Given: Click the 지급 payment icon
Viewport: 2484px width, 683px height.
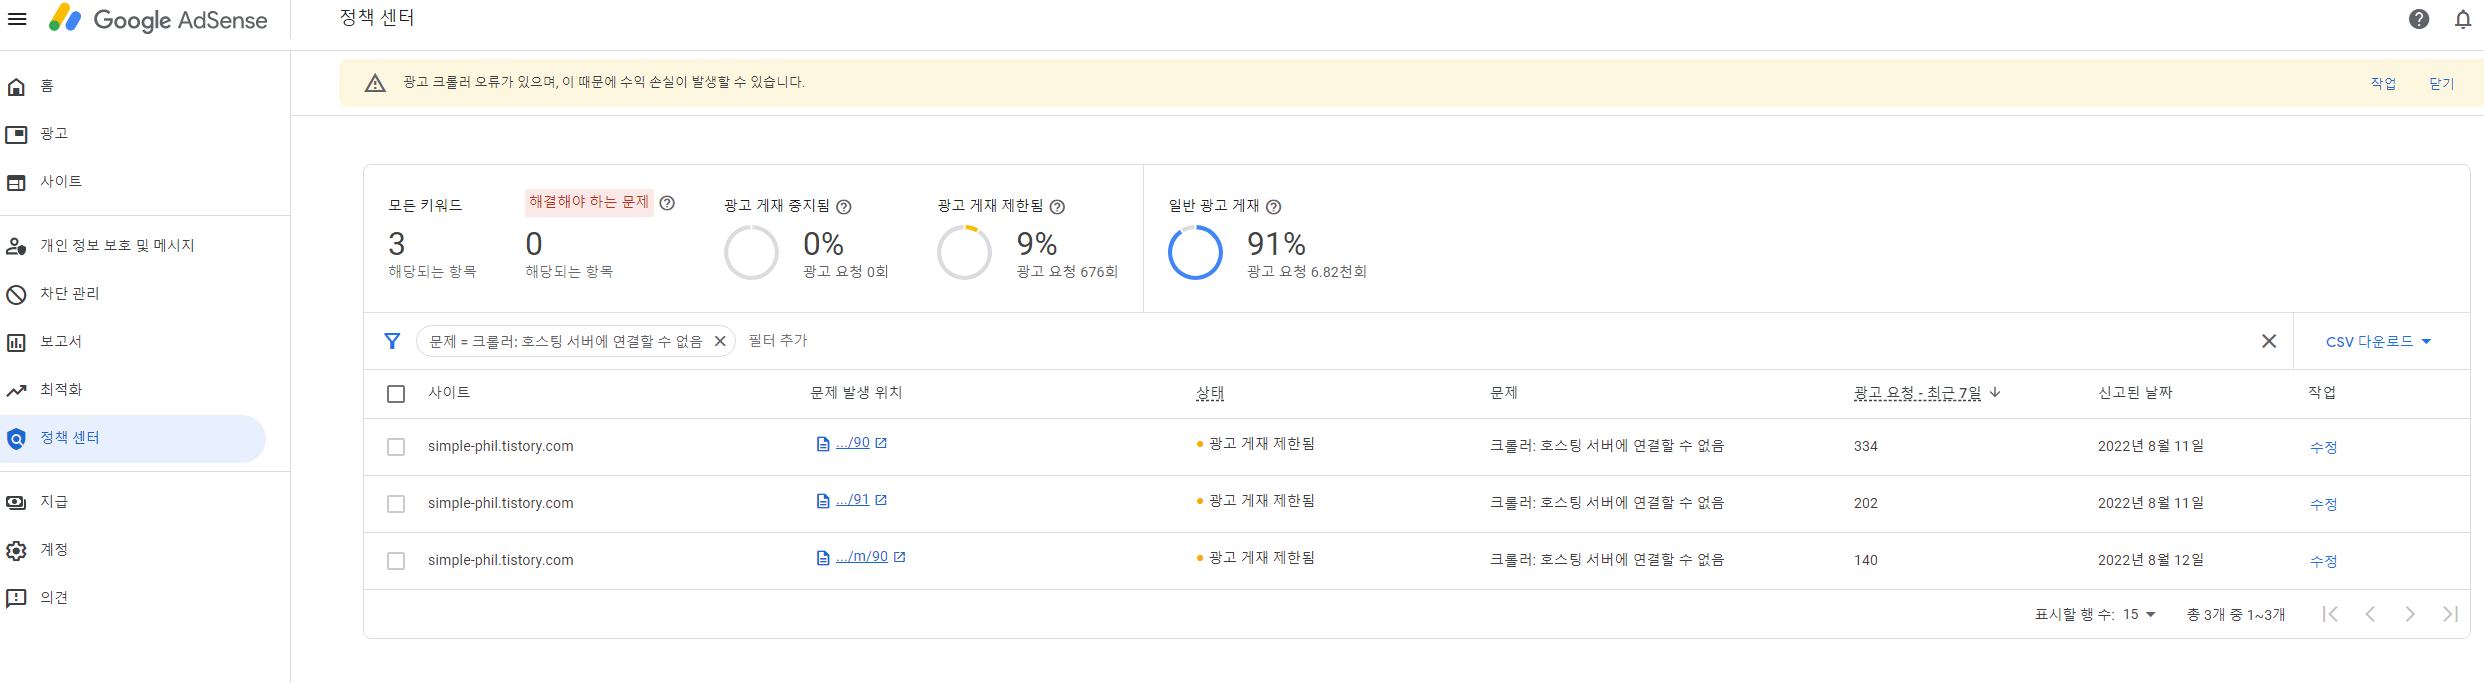Looking at the screenshot, I should pos(16,502).
